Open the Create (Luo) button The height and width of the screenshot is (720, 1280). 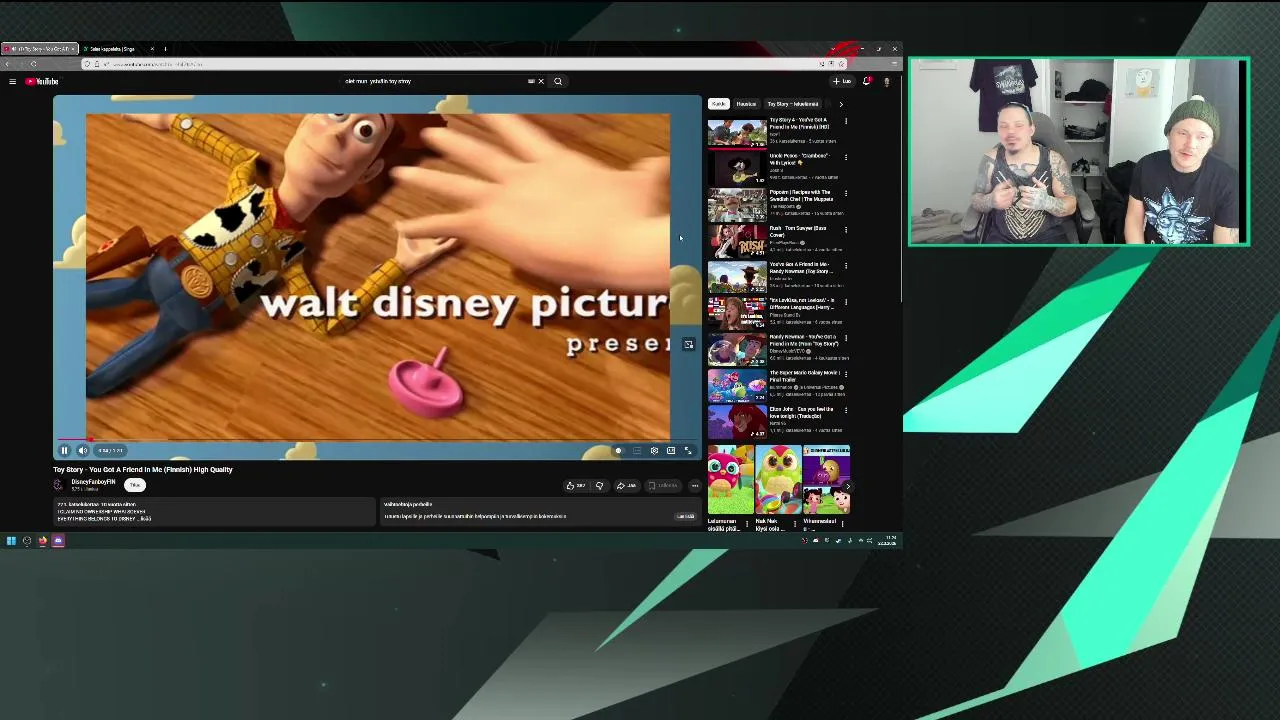click(x=842, y=81)
